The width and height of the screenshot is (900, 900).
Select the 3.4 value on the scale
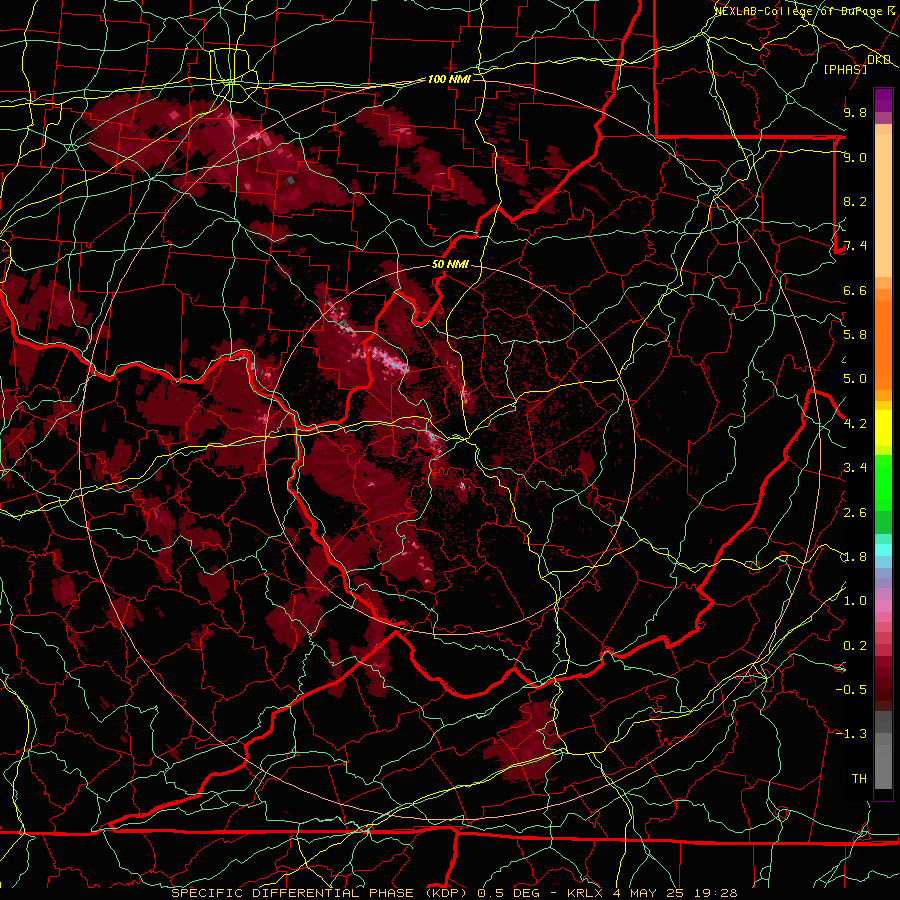coord(855,468)
